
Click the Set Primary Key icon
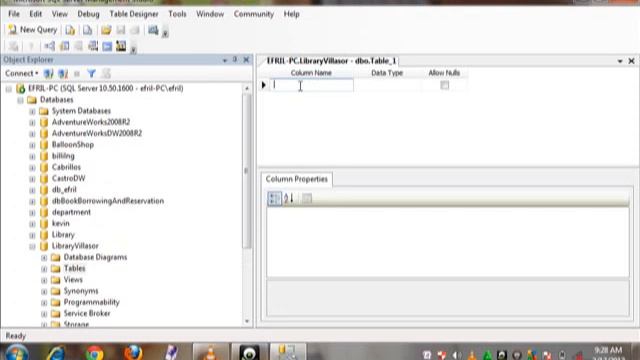pos(31,46)
